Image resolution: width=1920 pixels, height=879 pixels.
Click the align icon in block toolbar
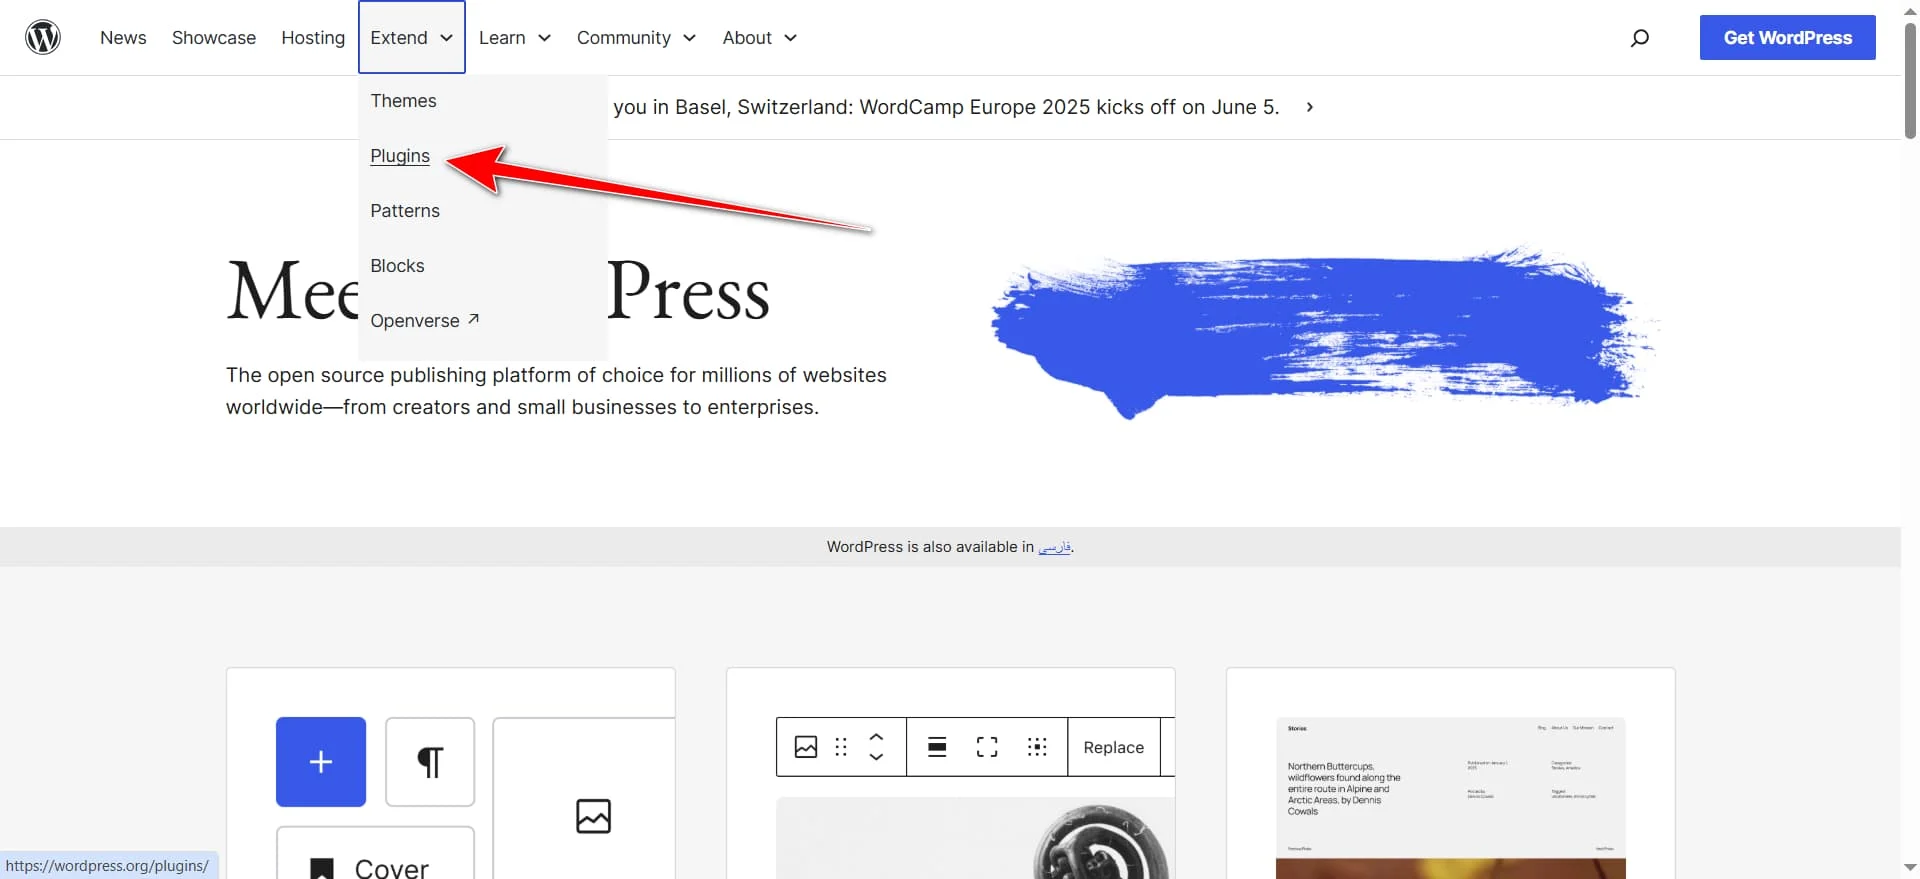937,747
